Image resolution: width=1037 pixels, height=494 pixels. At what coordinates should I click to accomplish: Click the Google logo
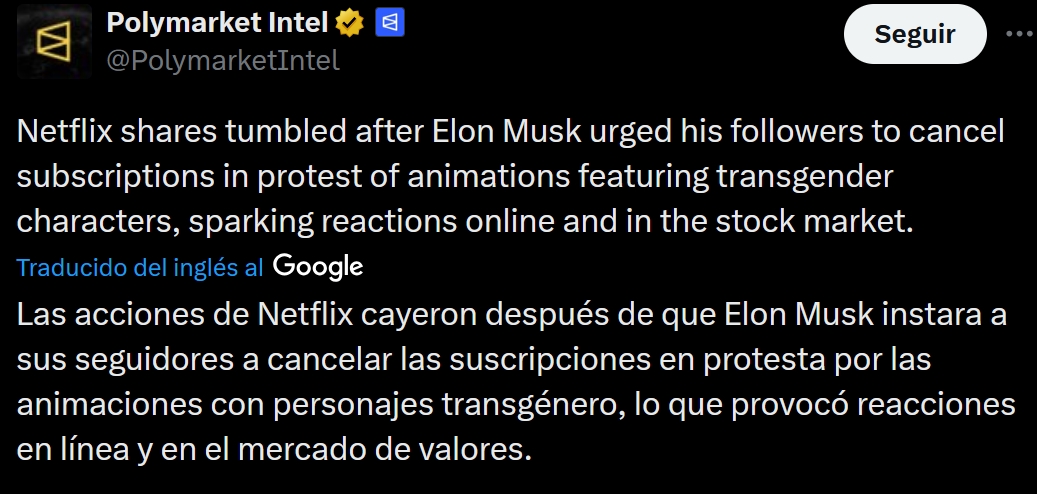(x=317, y=266)
